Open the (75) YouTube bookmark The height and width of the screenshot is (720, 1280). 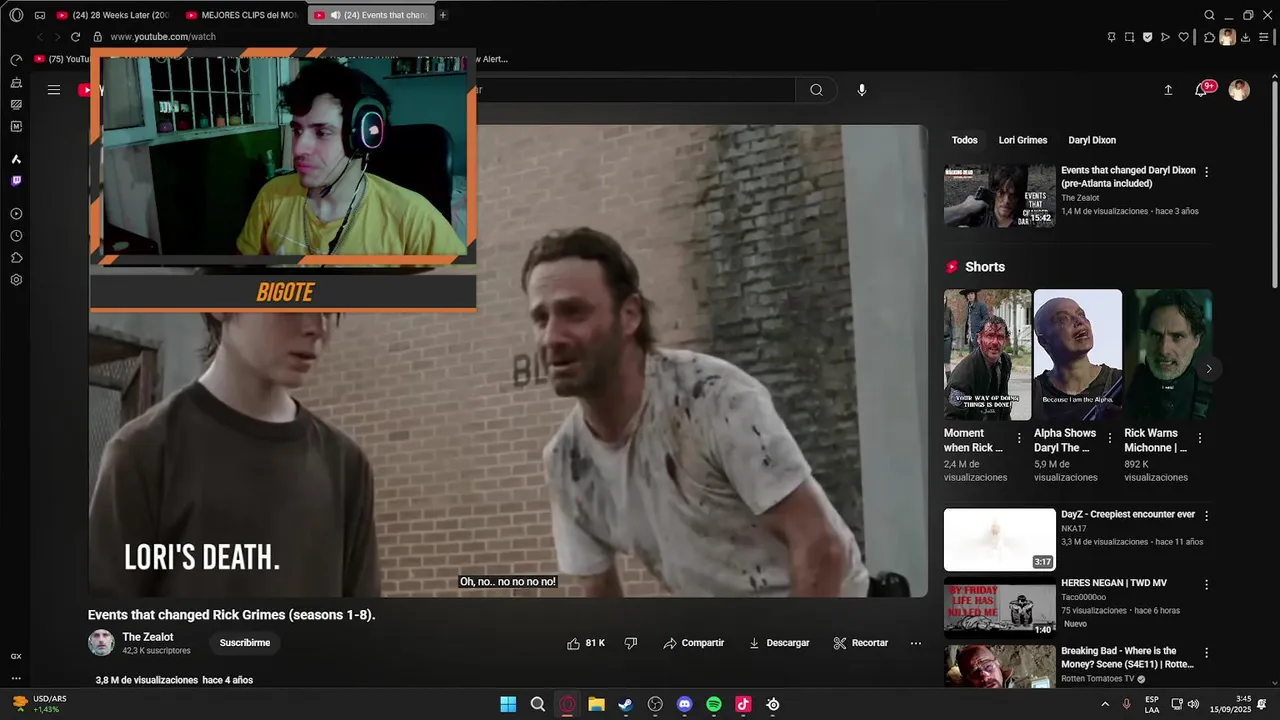pos(62,59)
